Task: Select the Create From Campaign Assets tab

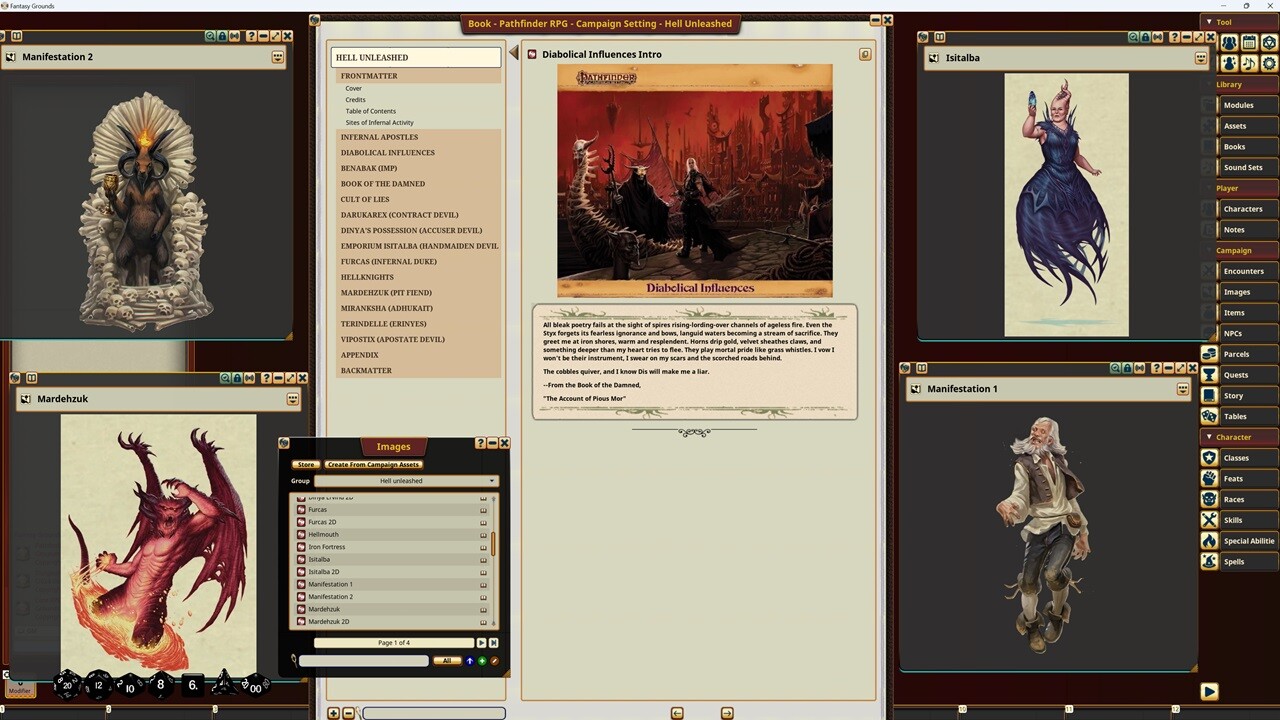Action: (373, 464)
